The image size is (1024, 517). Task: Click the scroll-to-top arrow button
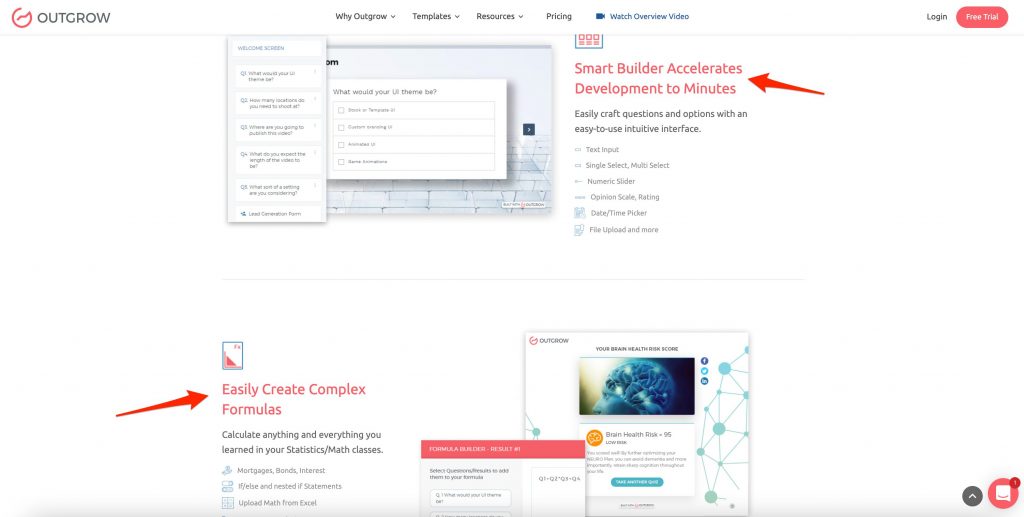pos(972,496)
